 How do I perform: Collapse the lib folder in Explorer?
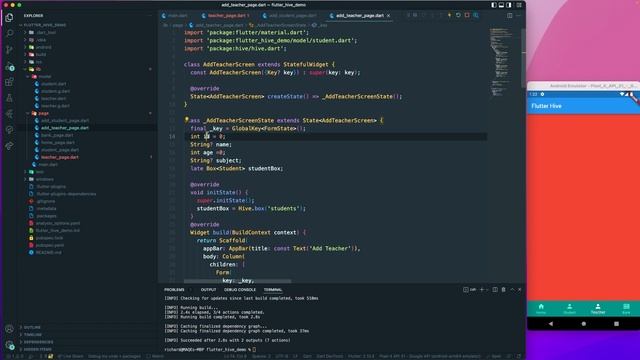(x=88, y=69)
